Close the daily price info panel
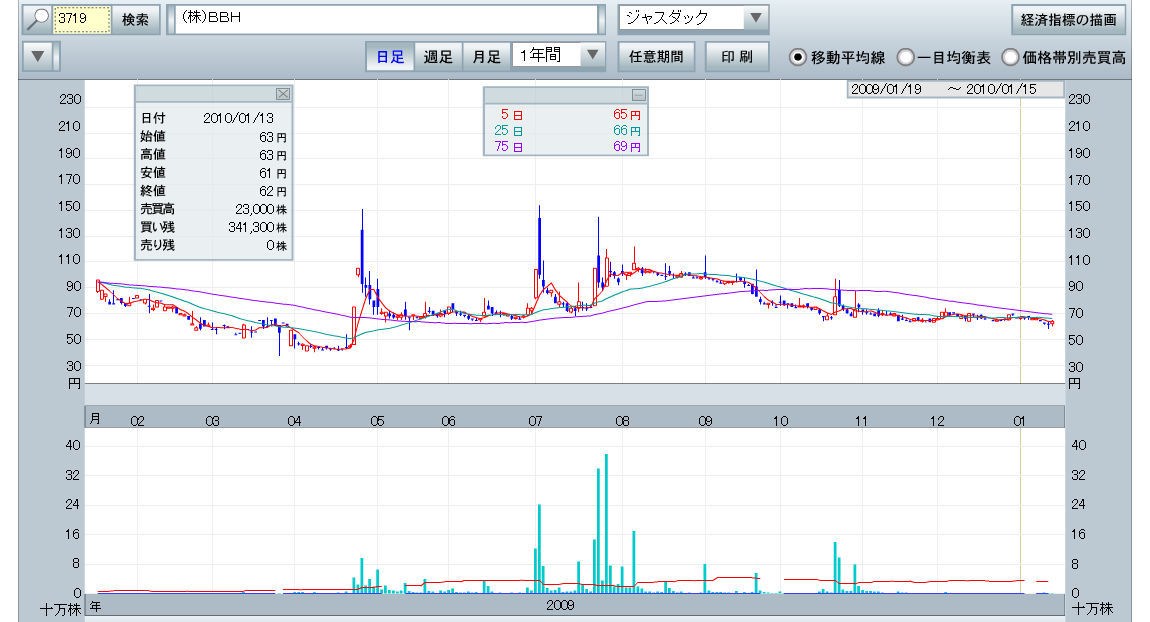The width and height of the screenshot is (1150, 622). coord(282,94)
